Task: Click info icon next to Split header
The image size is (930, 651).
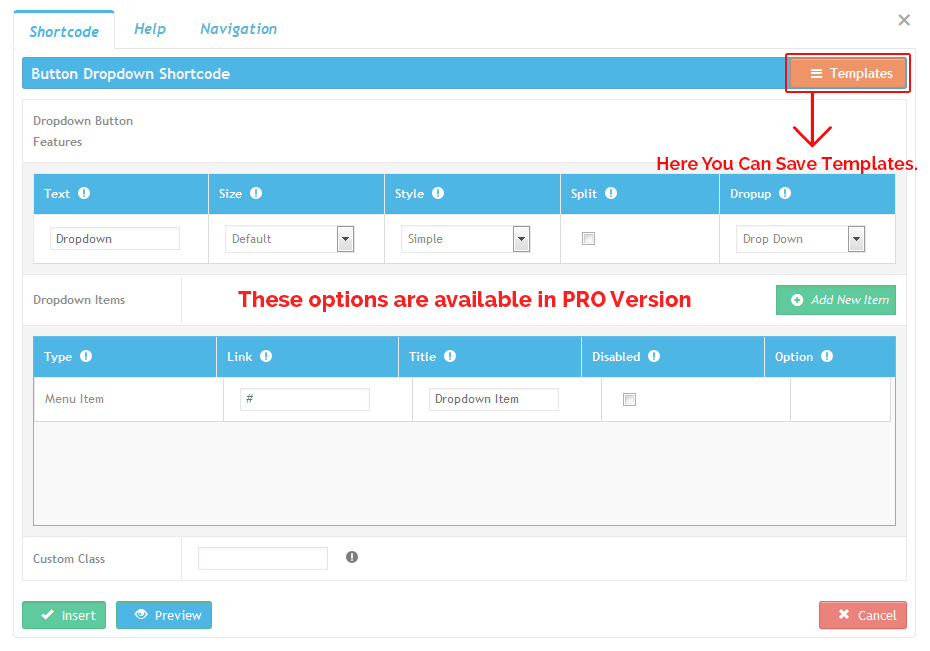Action: click(611, 194)
